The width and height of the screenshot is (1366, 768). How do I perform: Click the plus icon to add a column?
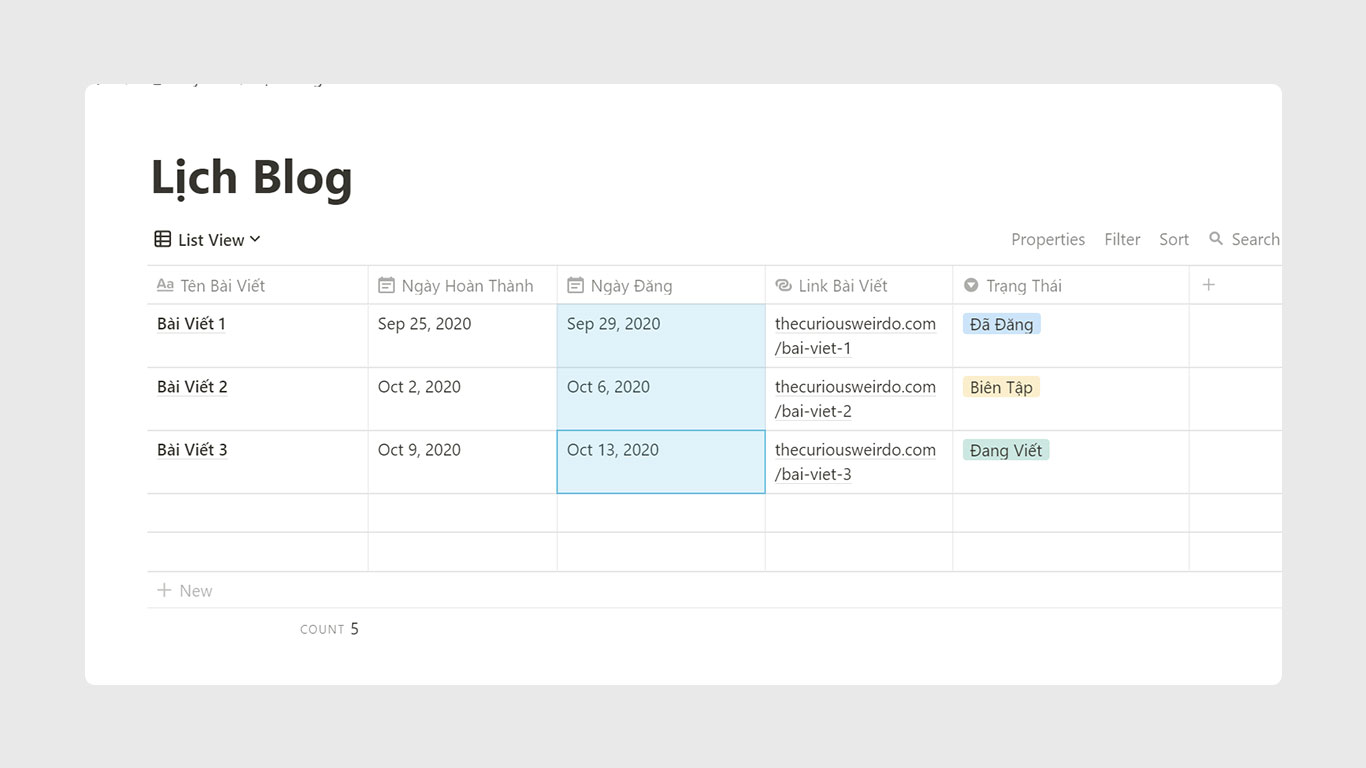click(1208, 285)
